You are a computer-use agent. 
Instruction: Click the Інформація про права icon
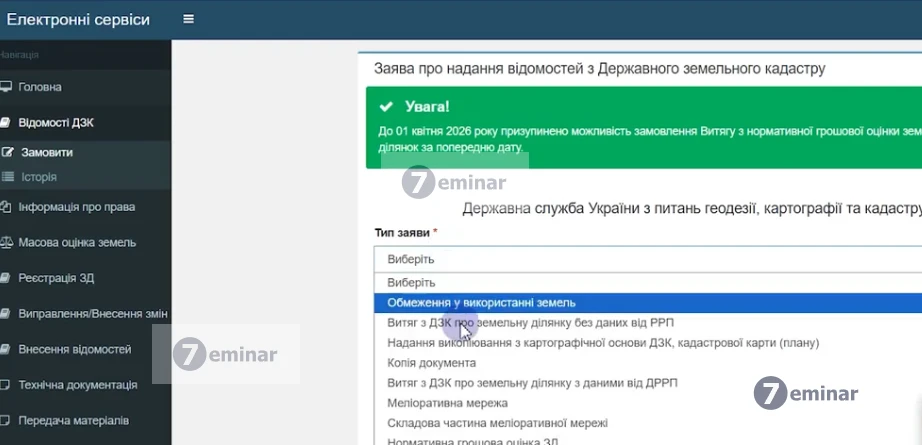point(6,207)
